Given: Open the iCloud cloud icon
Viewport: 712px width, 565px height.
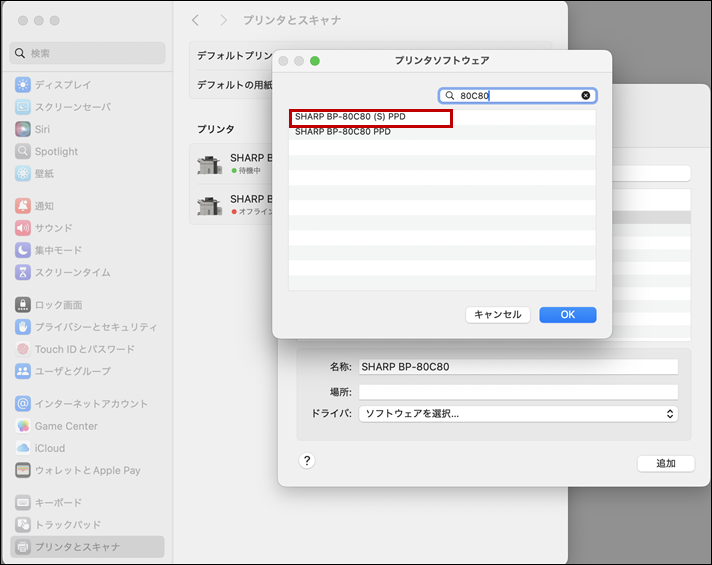Looking at the screenshot, I should click(23, 448).
